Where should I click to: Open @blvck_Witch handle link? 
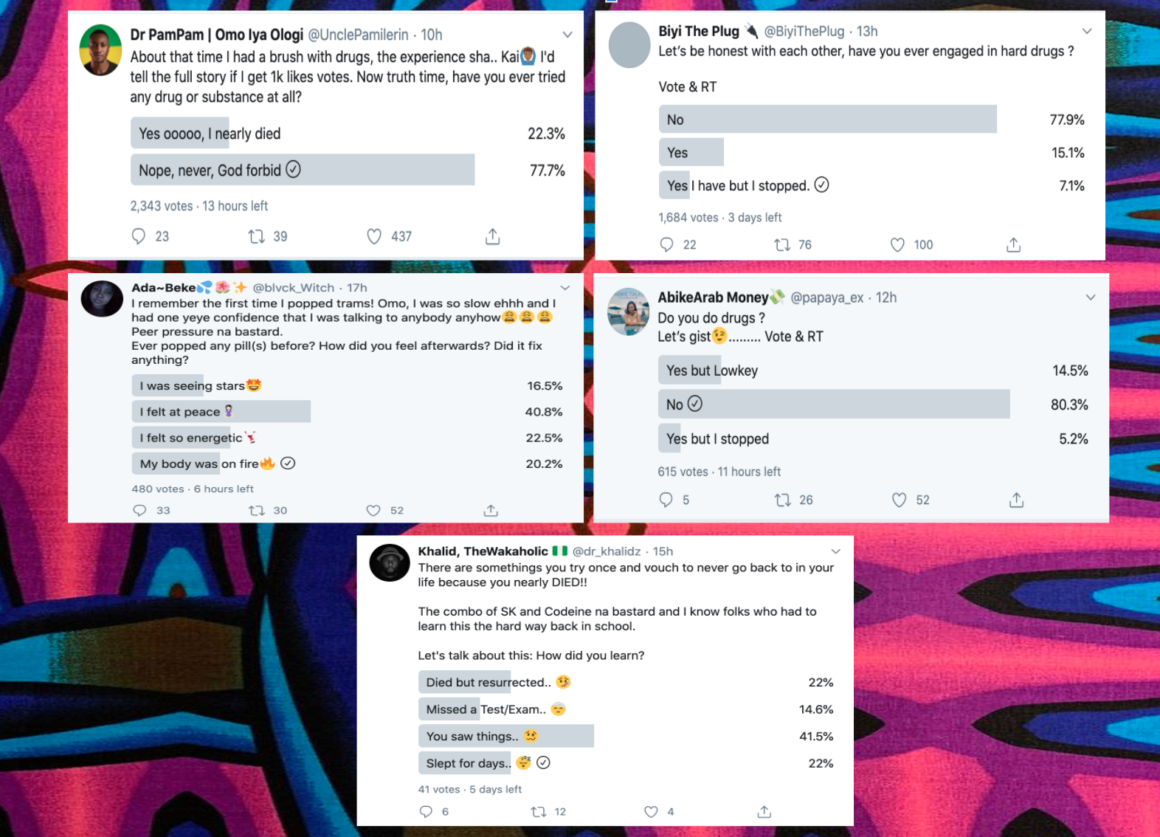pos(293,288)
